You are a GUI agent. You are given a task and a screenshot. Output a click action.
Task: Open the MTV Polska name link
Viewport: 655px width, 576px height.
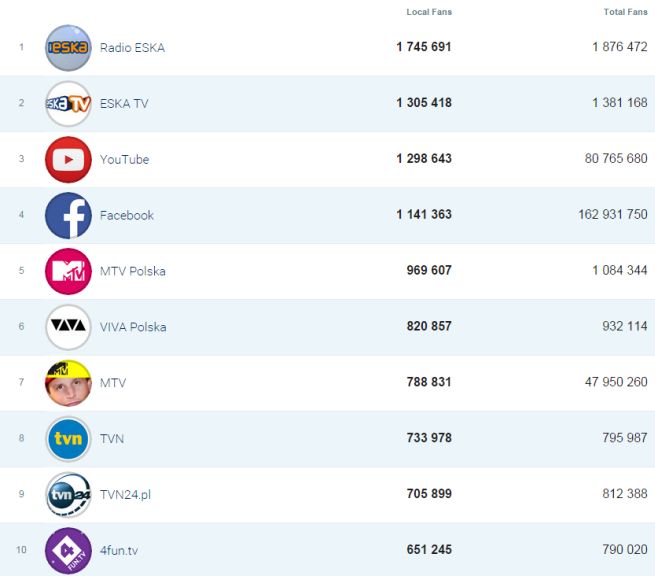[133, 271]
